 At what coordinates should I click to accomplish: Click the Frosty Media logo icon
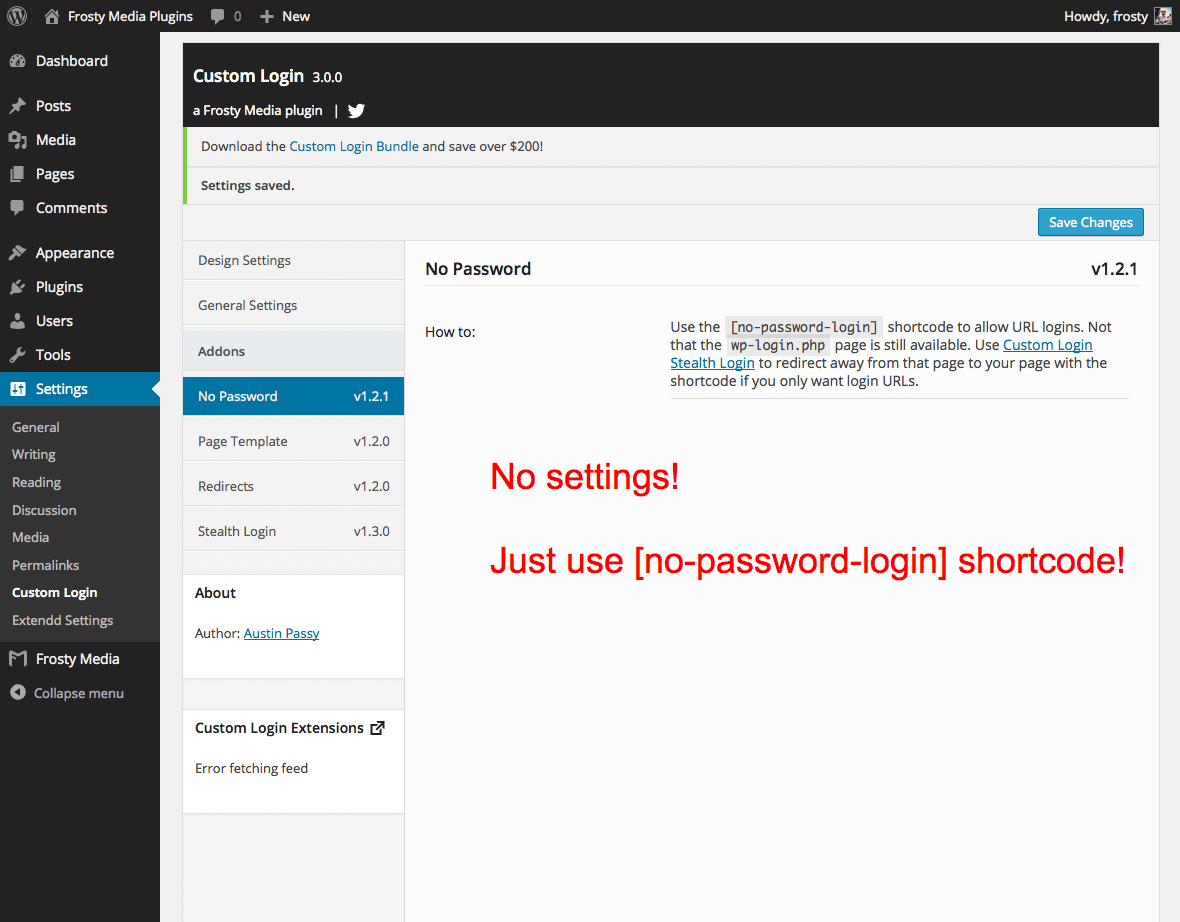[17, 659]
